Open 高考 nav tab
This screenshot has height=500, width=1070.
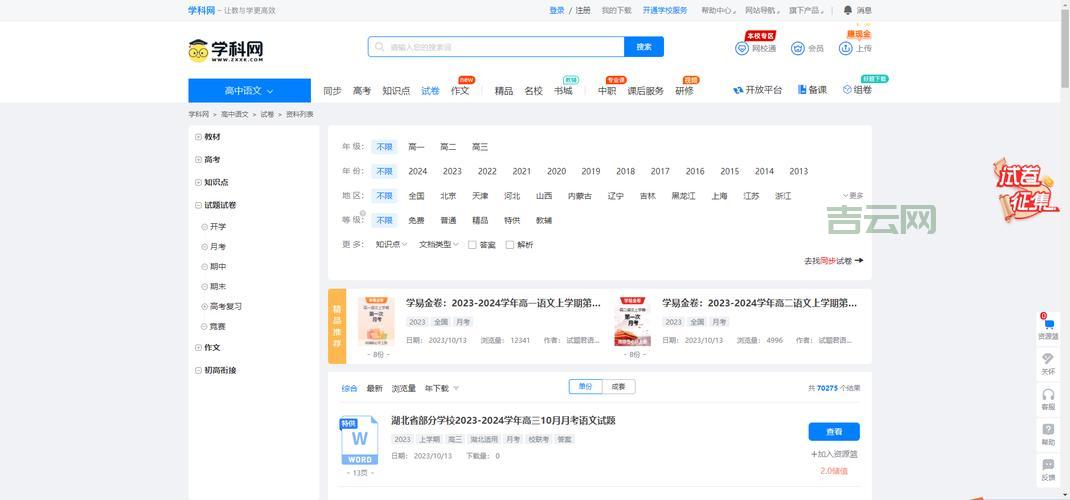362,91
